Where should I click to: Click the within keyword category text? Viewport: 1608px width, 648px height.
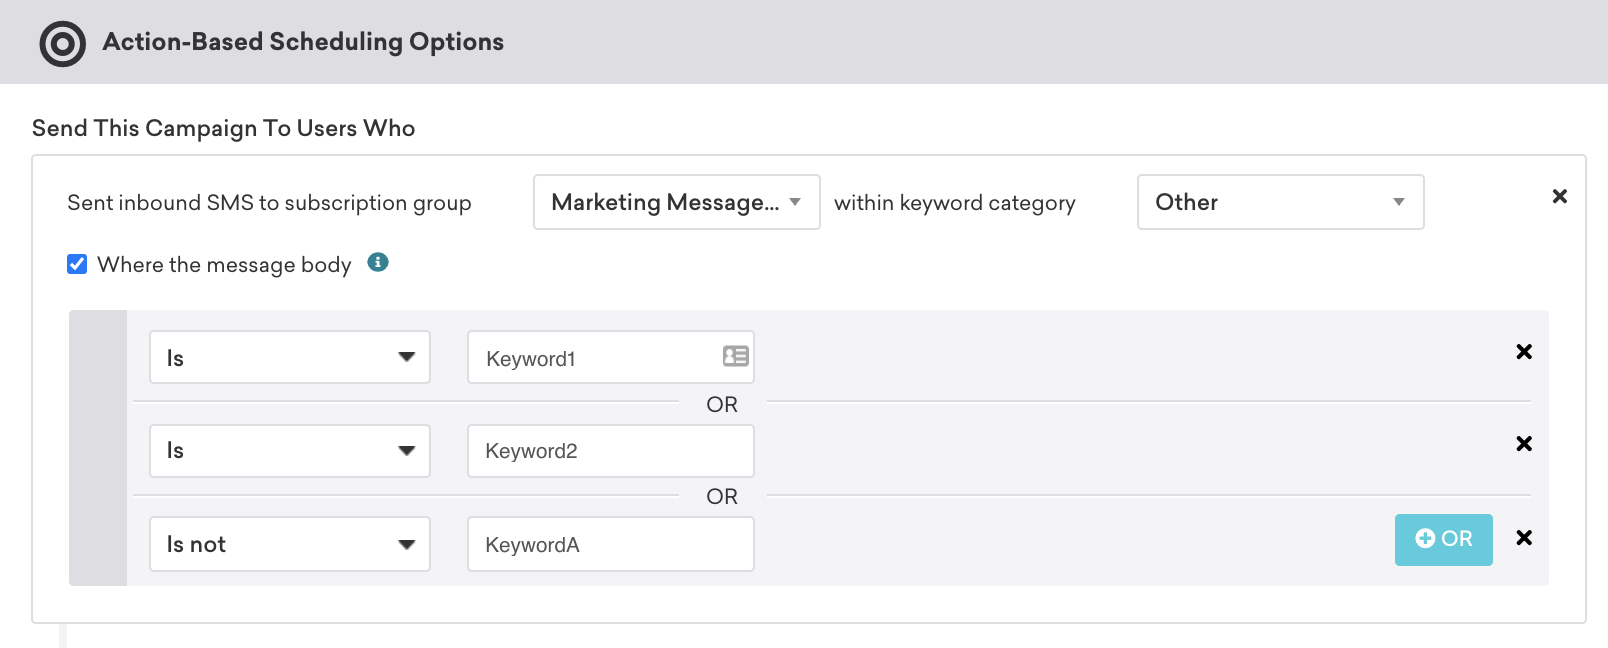tap(955, 203)
